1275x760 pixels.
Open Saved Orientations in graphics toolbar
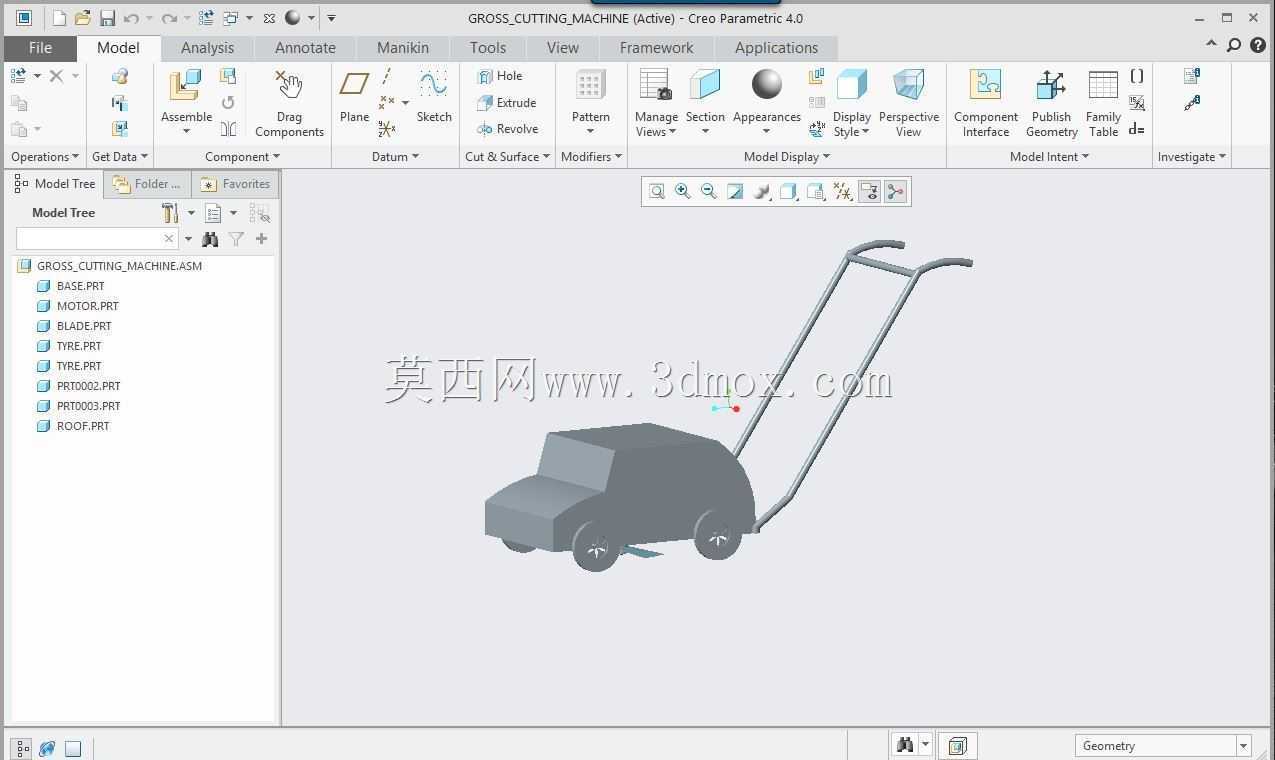tap(816, 191)
